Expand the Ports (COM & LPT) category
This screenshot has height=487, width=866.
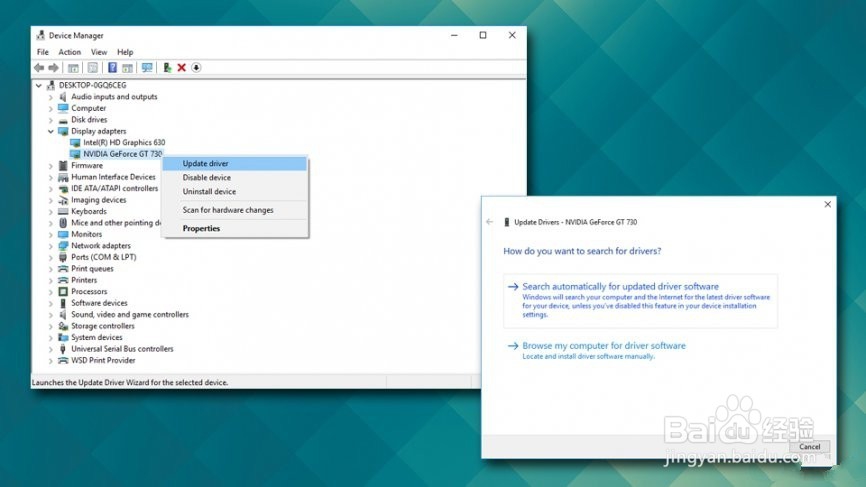coord(51,257)
